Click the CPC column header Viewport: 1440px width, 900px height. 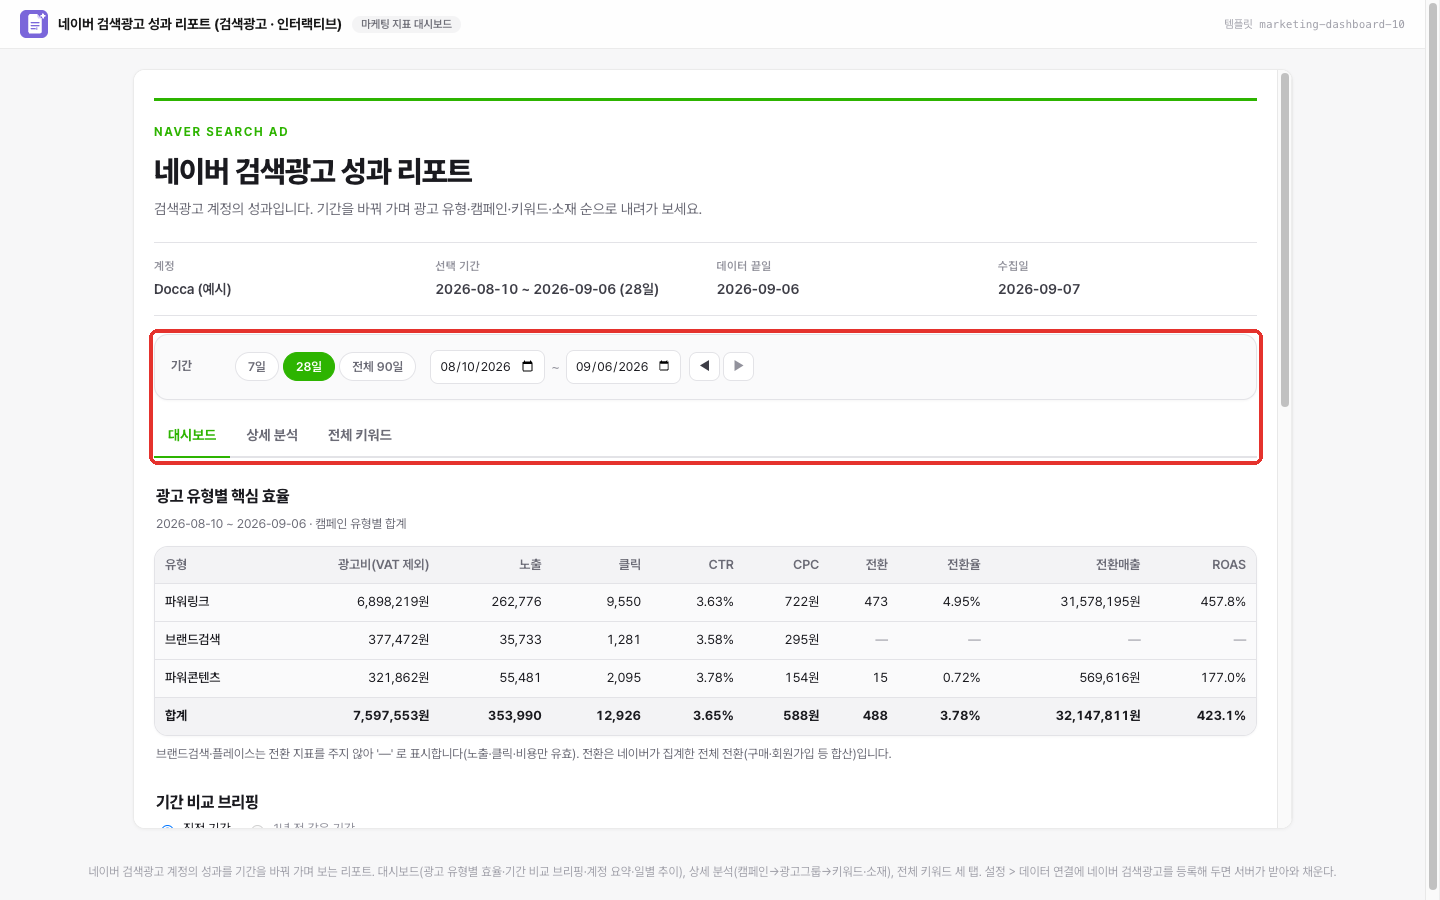click(806, 565)
